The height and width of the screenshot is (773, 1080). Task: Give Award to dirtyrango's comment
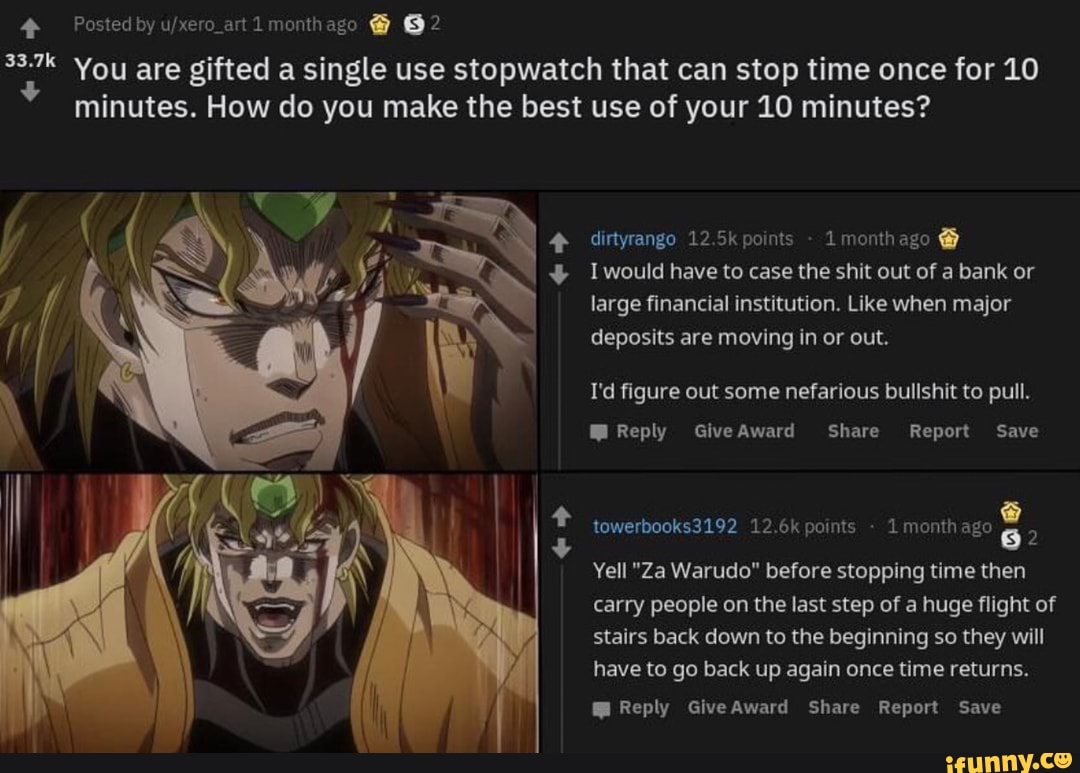[744, 431]
